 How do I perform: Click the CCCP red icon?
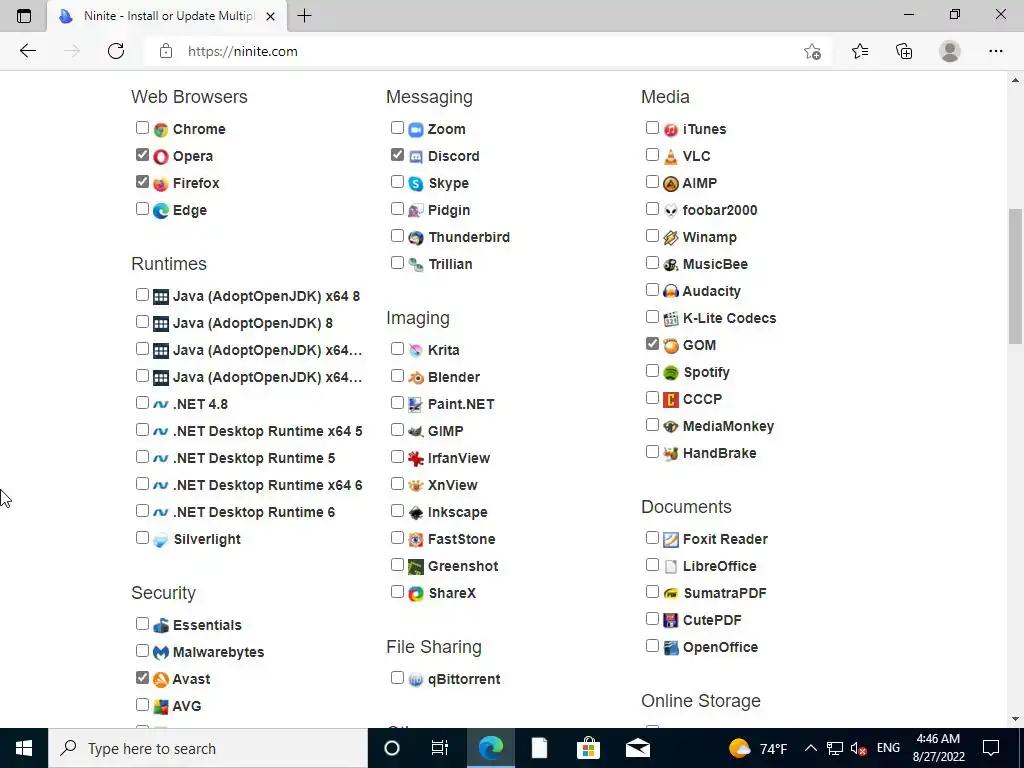671,399
